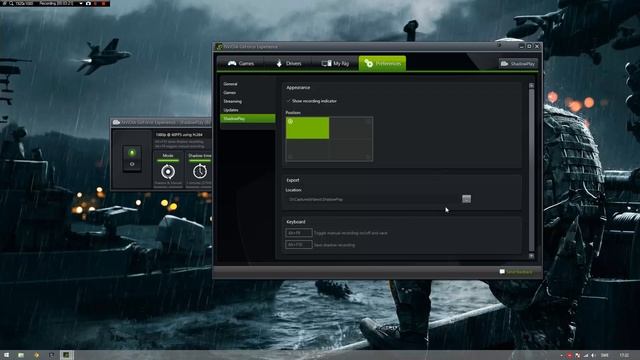
Task: Click the save shadow recording hotkey field
Action: 299,244
